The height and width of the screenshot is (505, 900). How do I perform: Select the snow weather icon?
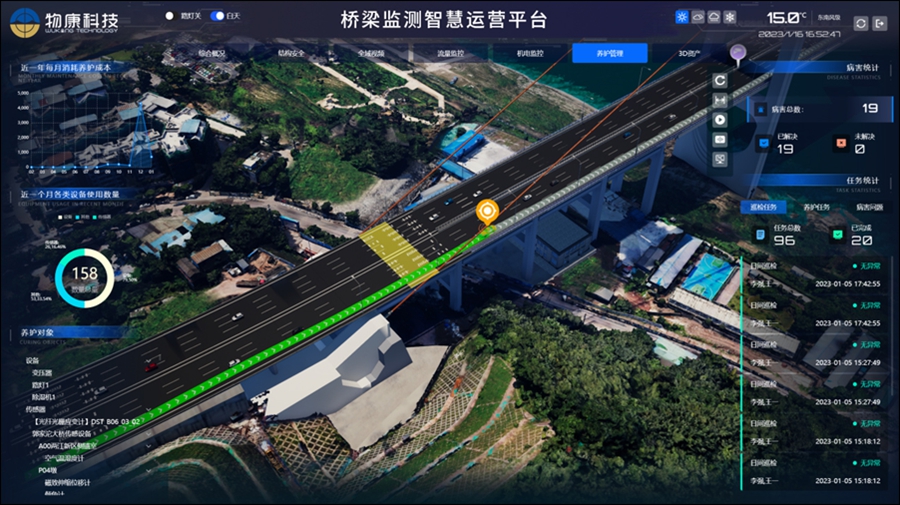point(730,17)
